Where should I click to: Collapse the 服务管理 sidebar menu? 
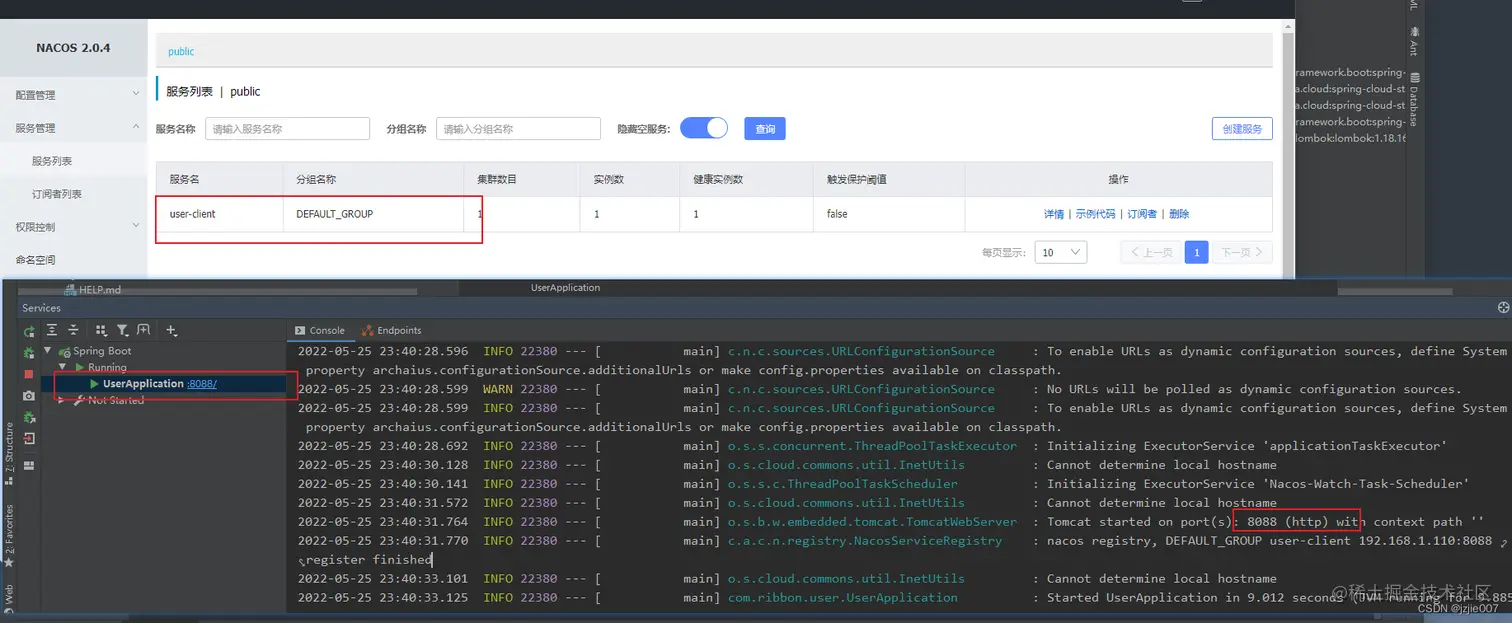[x=73, y=128]
